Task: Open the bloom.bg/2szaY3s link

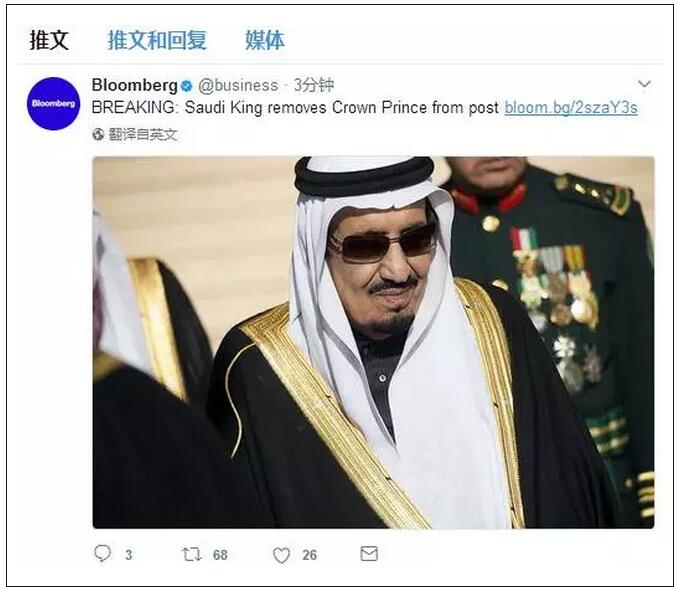Action: pos(571,108)
